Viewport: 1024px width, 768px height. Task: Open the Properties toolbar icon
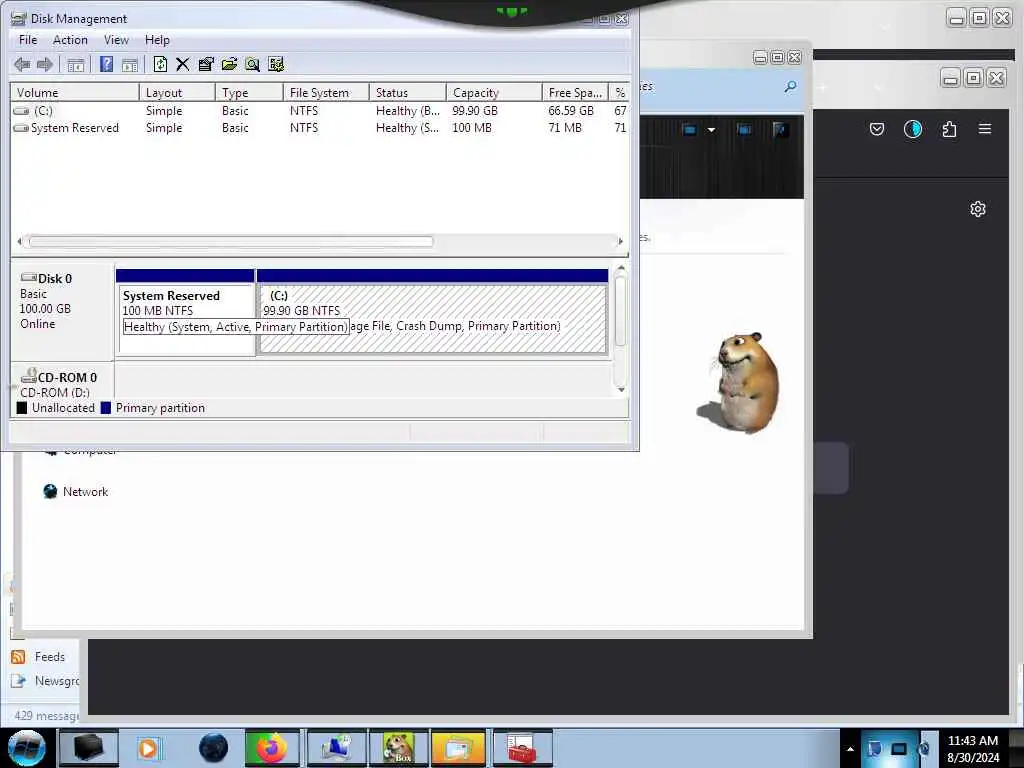[206, 64]
